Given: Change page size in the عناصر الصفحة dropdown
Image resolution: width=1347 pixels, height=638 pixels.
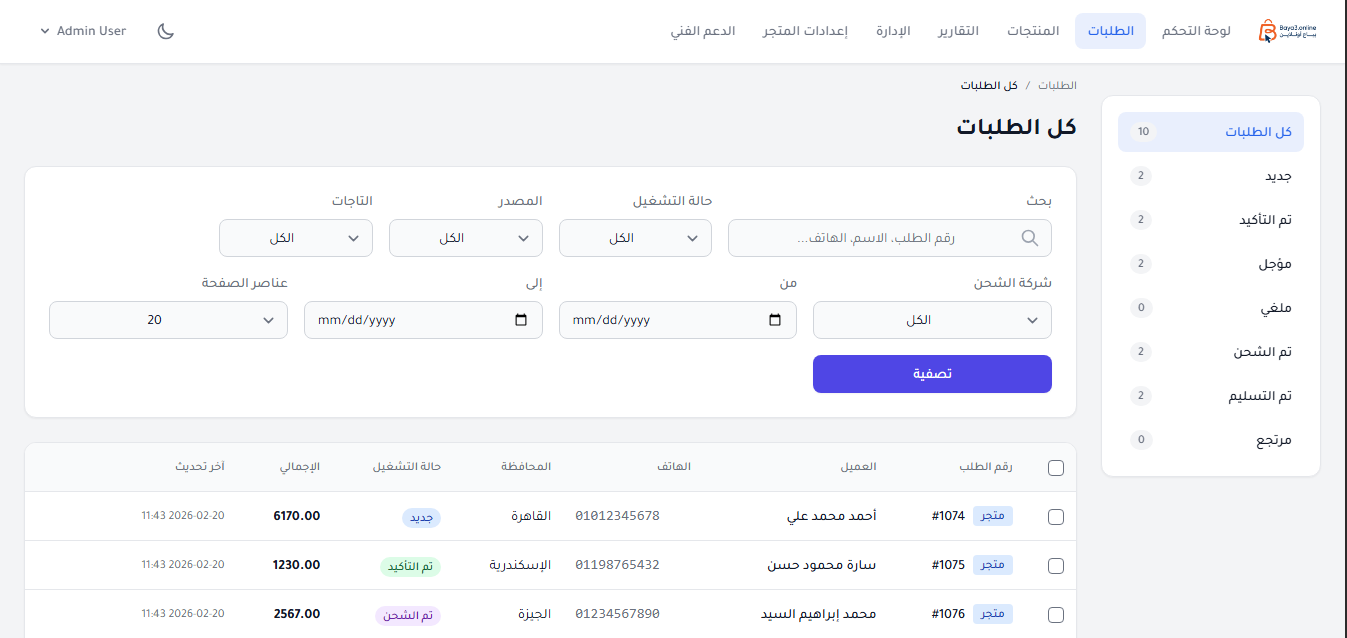Looking at the screenshot, I should click(167, 320).
